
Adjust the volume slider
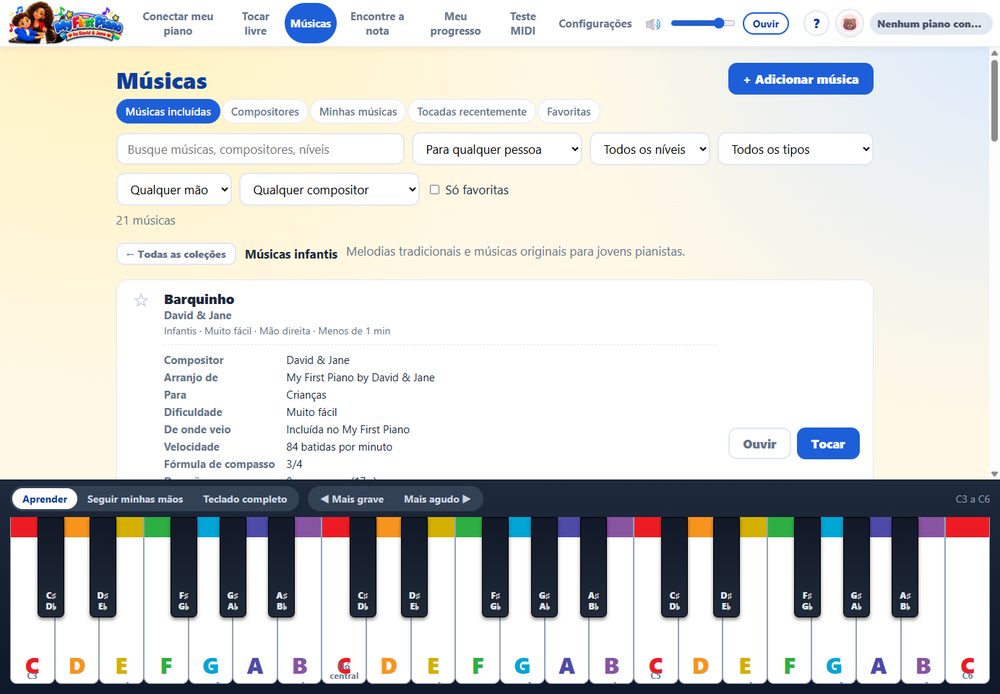pyautogui.click(x=702, y=24)
